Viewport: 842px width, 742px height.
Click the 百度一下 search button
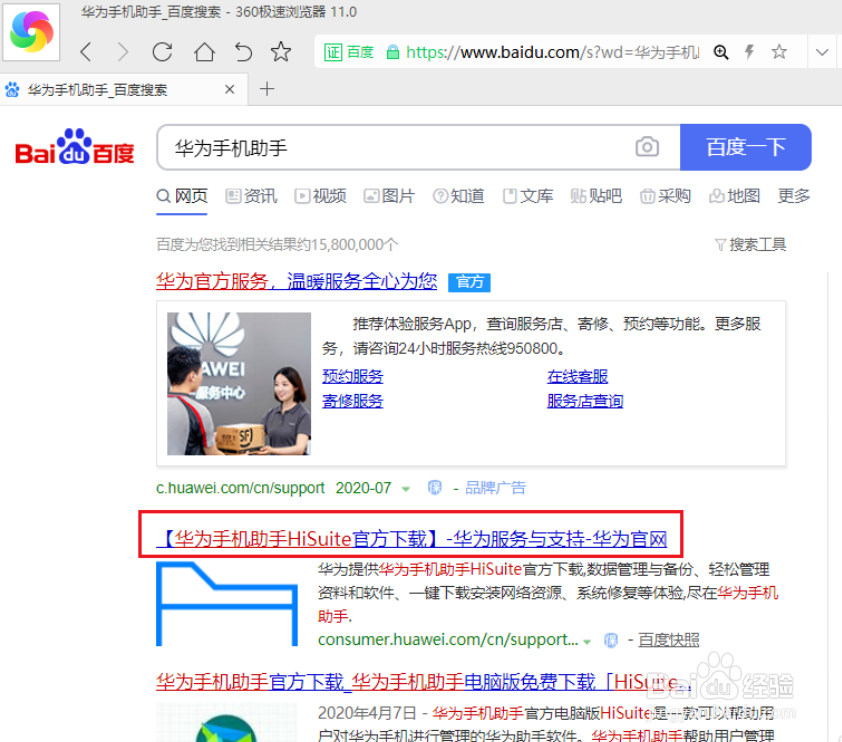tap(745, 147)
